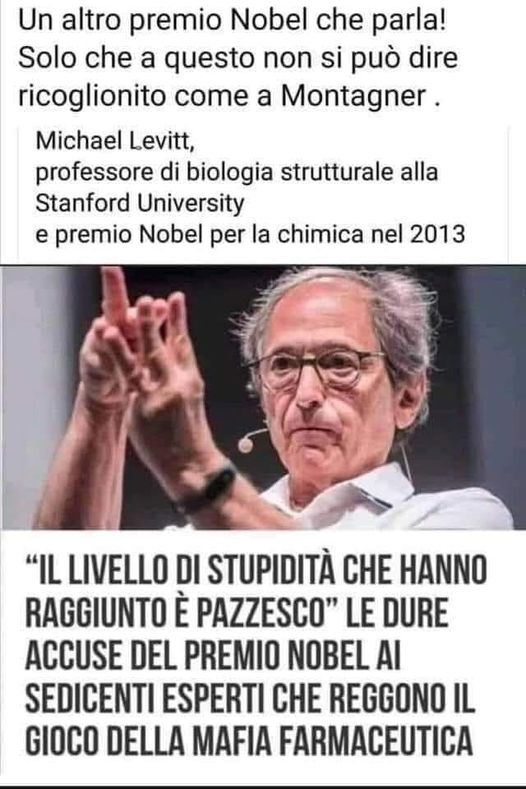Select the name Michael Levitt in the quote

pyautogui.click(x=115, y=141)
